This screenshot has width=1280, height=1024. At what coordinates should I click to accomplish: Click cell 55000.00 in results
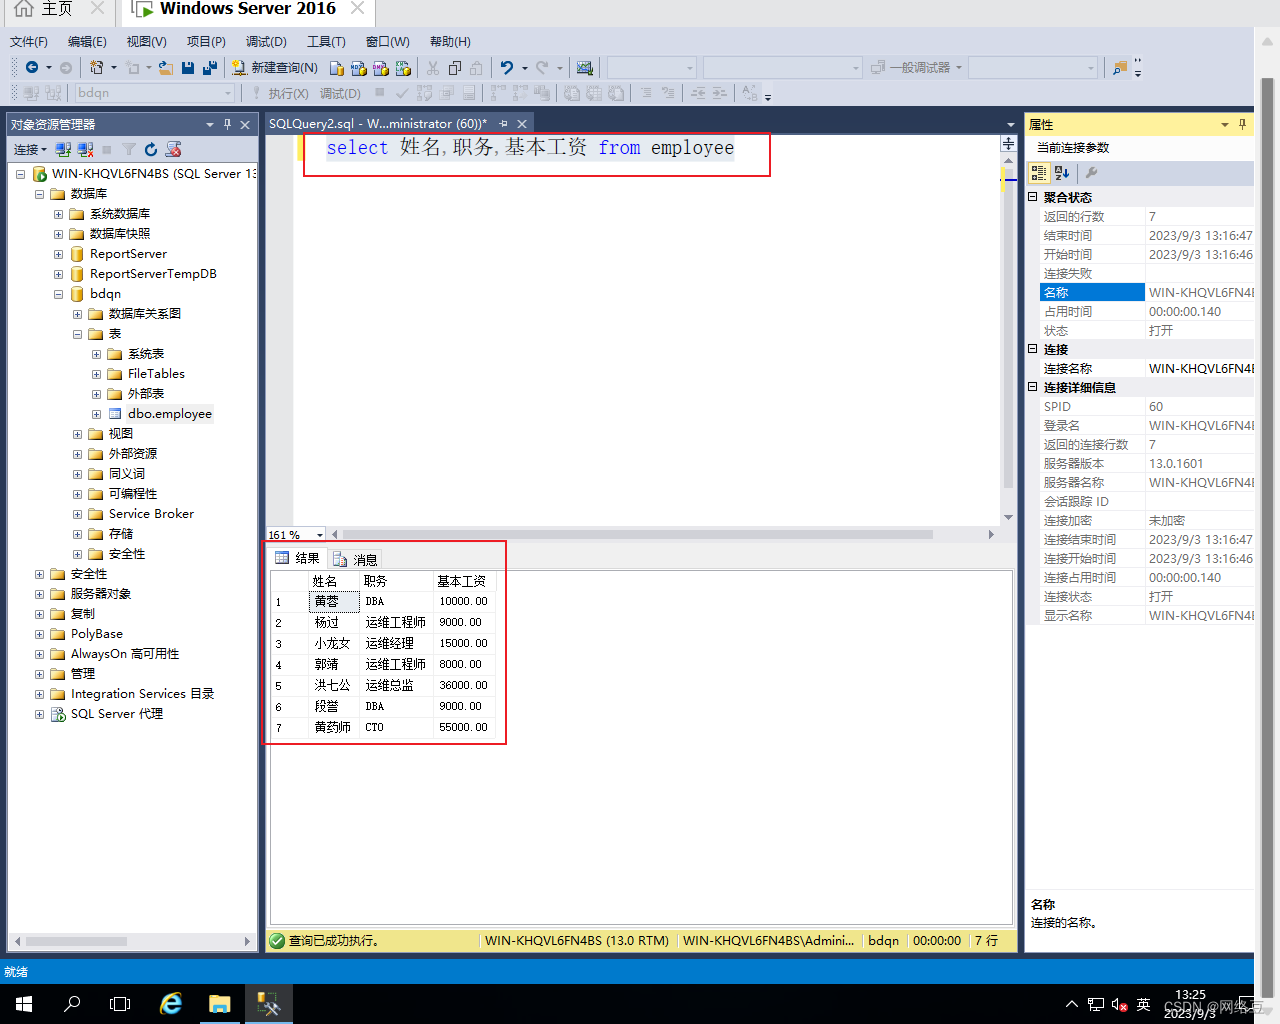[464, 727]
